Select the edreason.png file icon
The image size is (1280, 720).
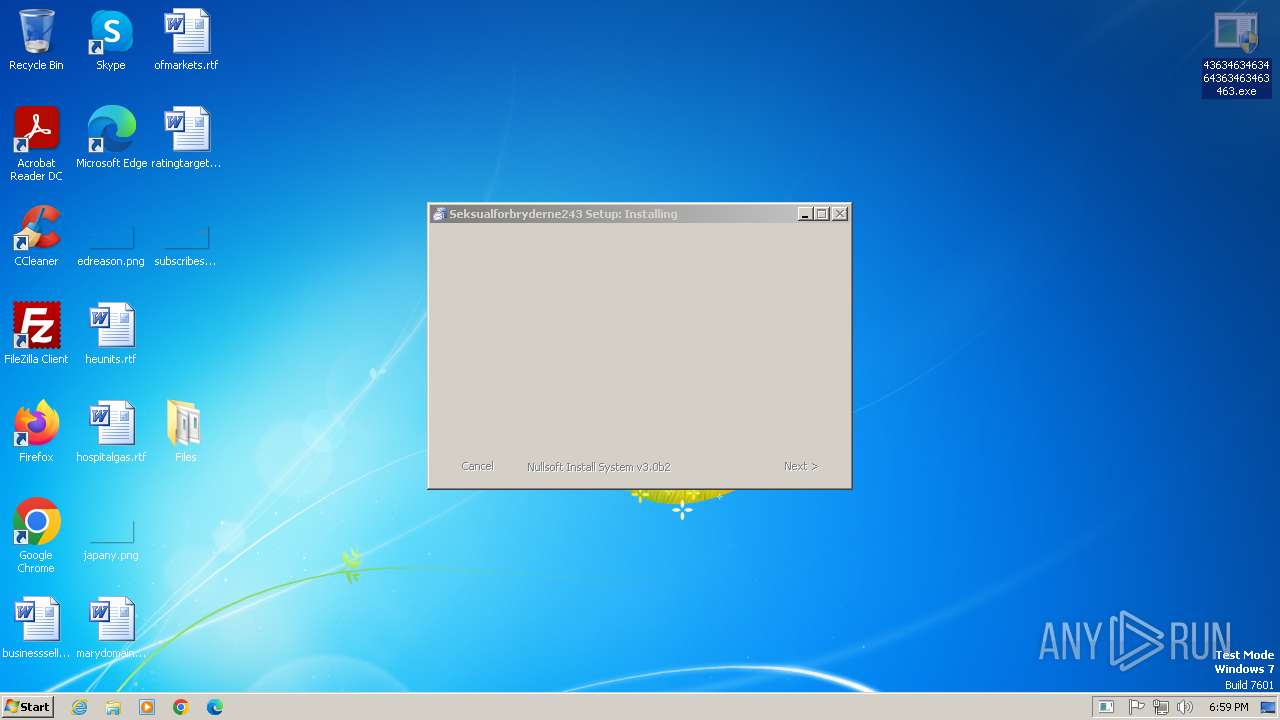(111, 246)
